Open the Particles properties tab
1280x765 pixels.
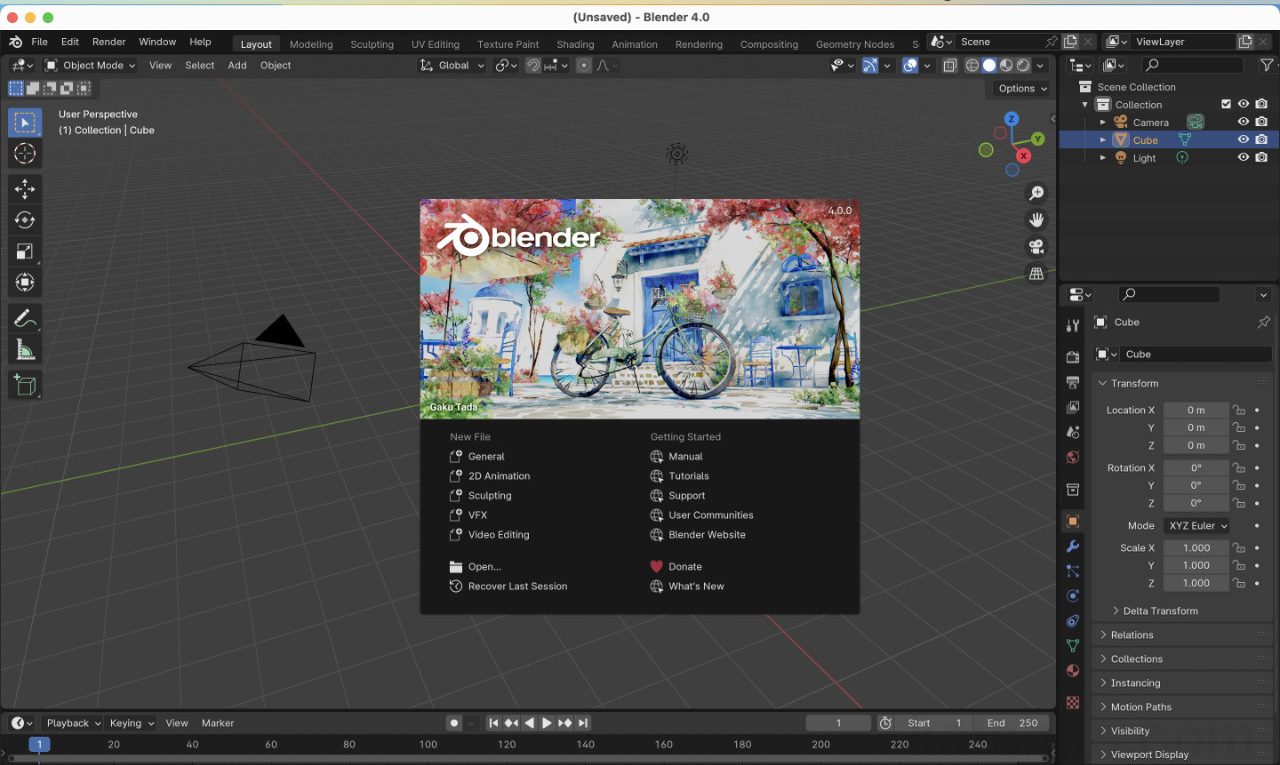pyautogui.click(x=1073, y=571)
